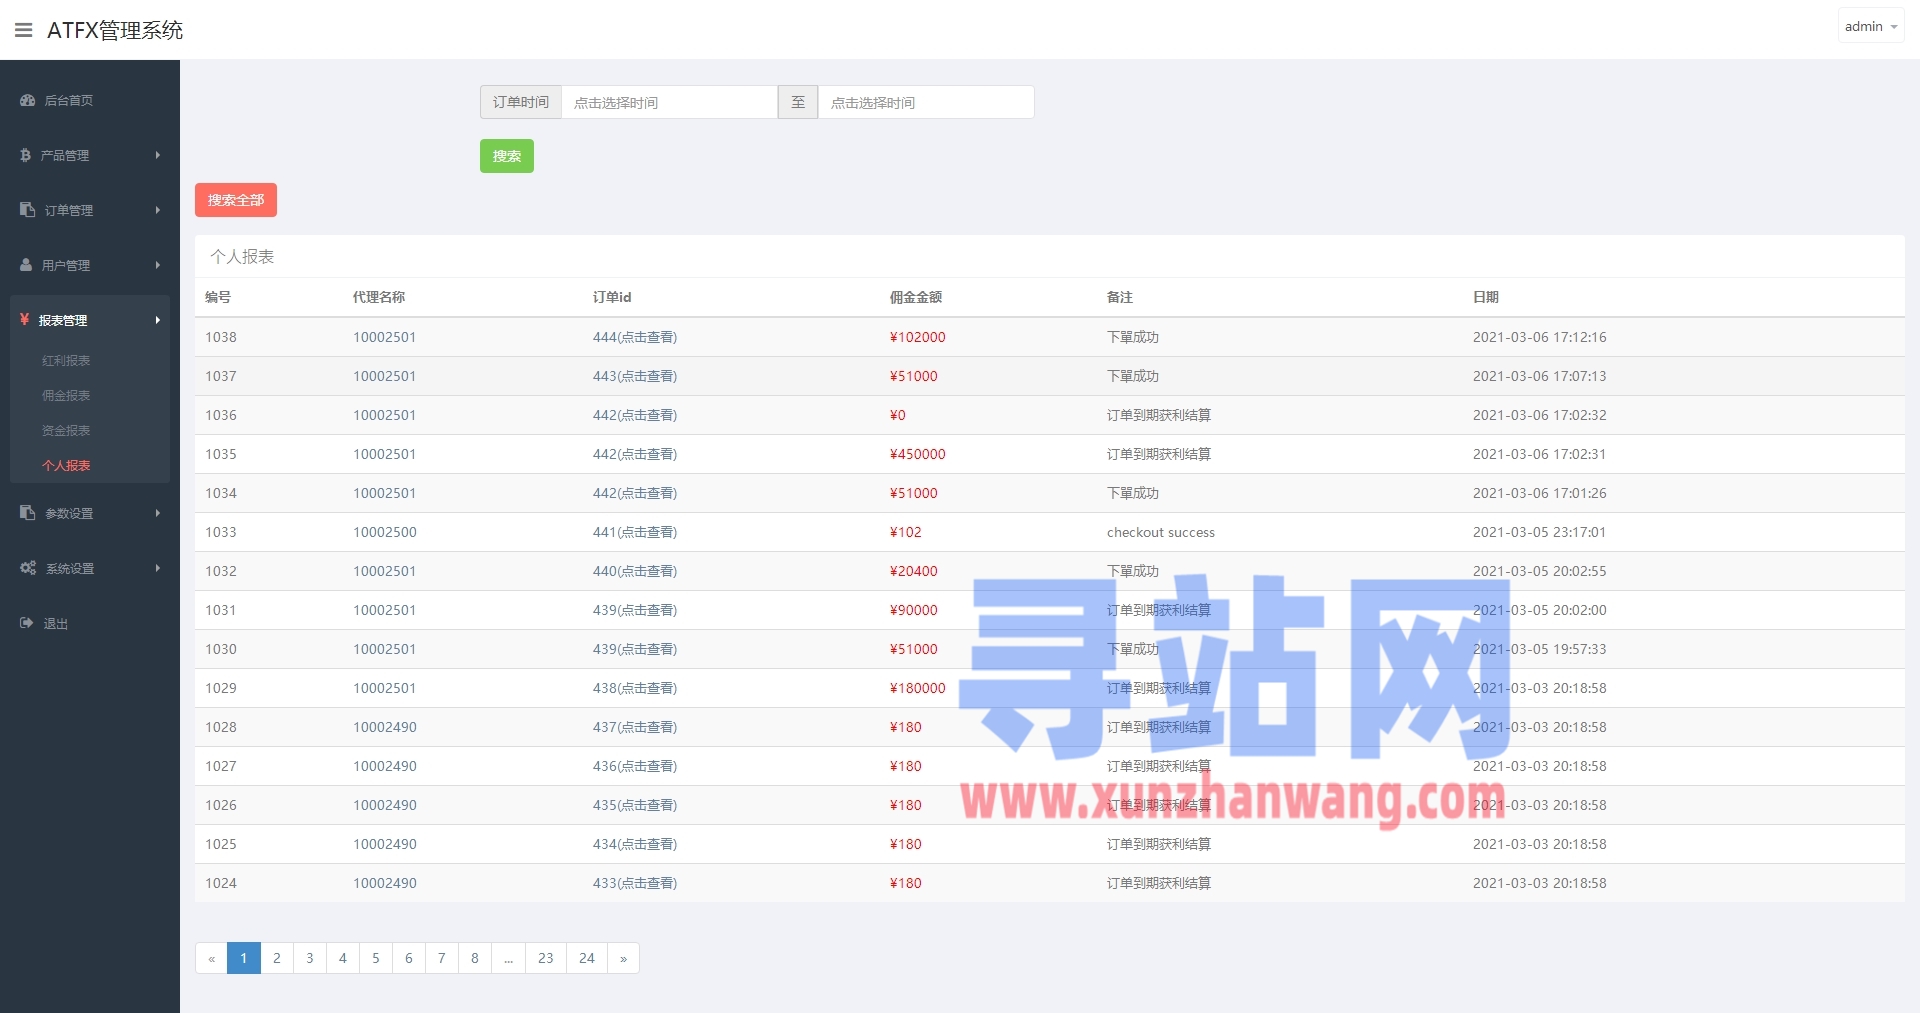The width and height of the screenshot is (1920, 1013).
Task: Go to pagination page 2
Action: [277, 958]
